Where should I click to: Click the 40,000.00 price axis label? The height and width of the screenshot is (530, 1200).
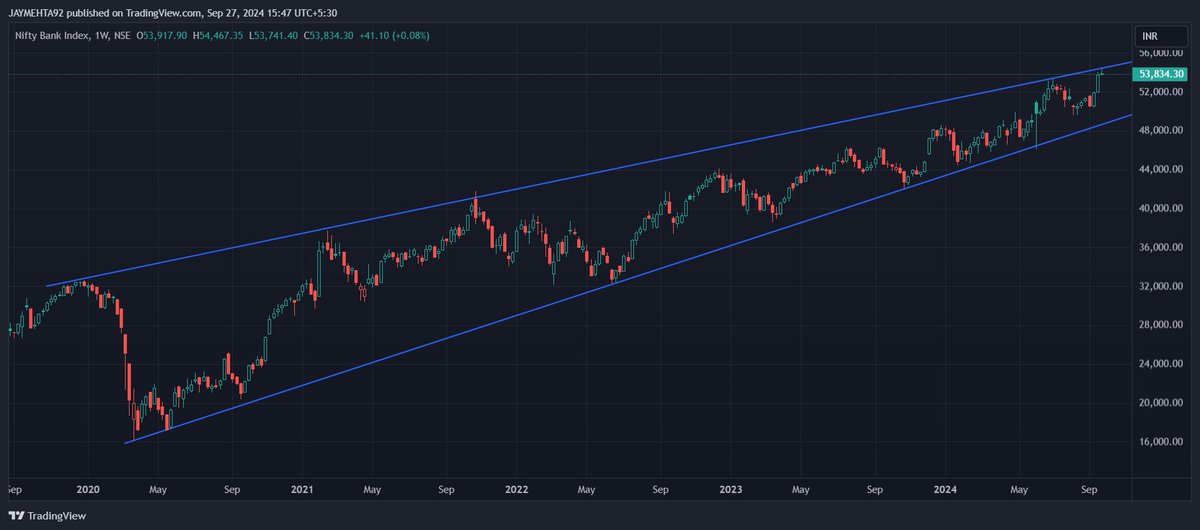(x=1162, y=208)
